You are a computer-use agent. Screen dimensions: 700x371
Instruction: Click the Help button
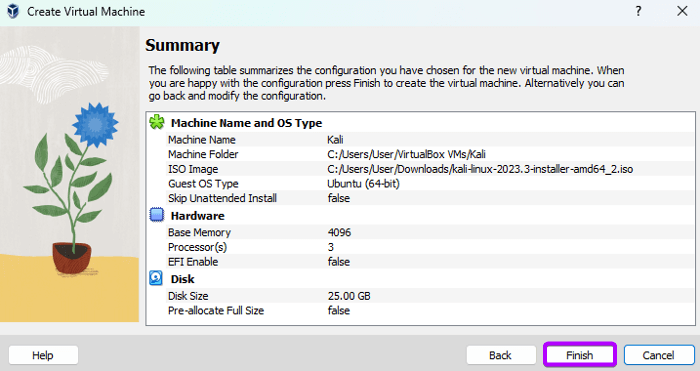pos(43,355)
